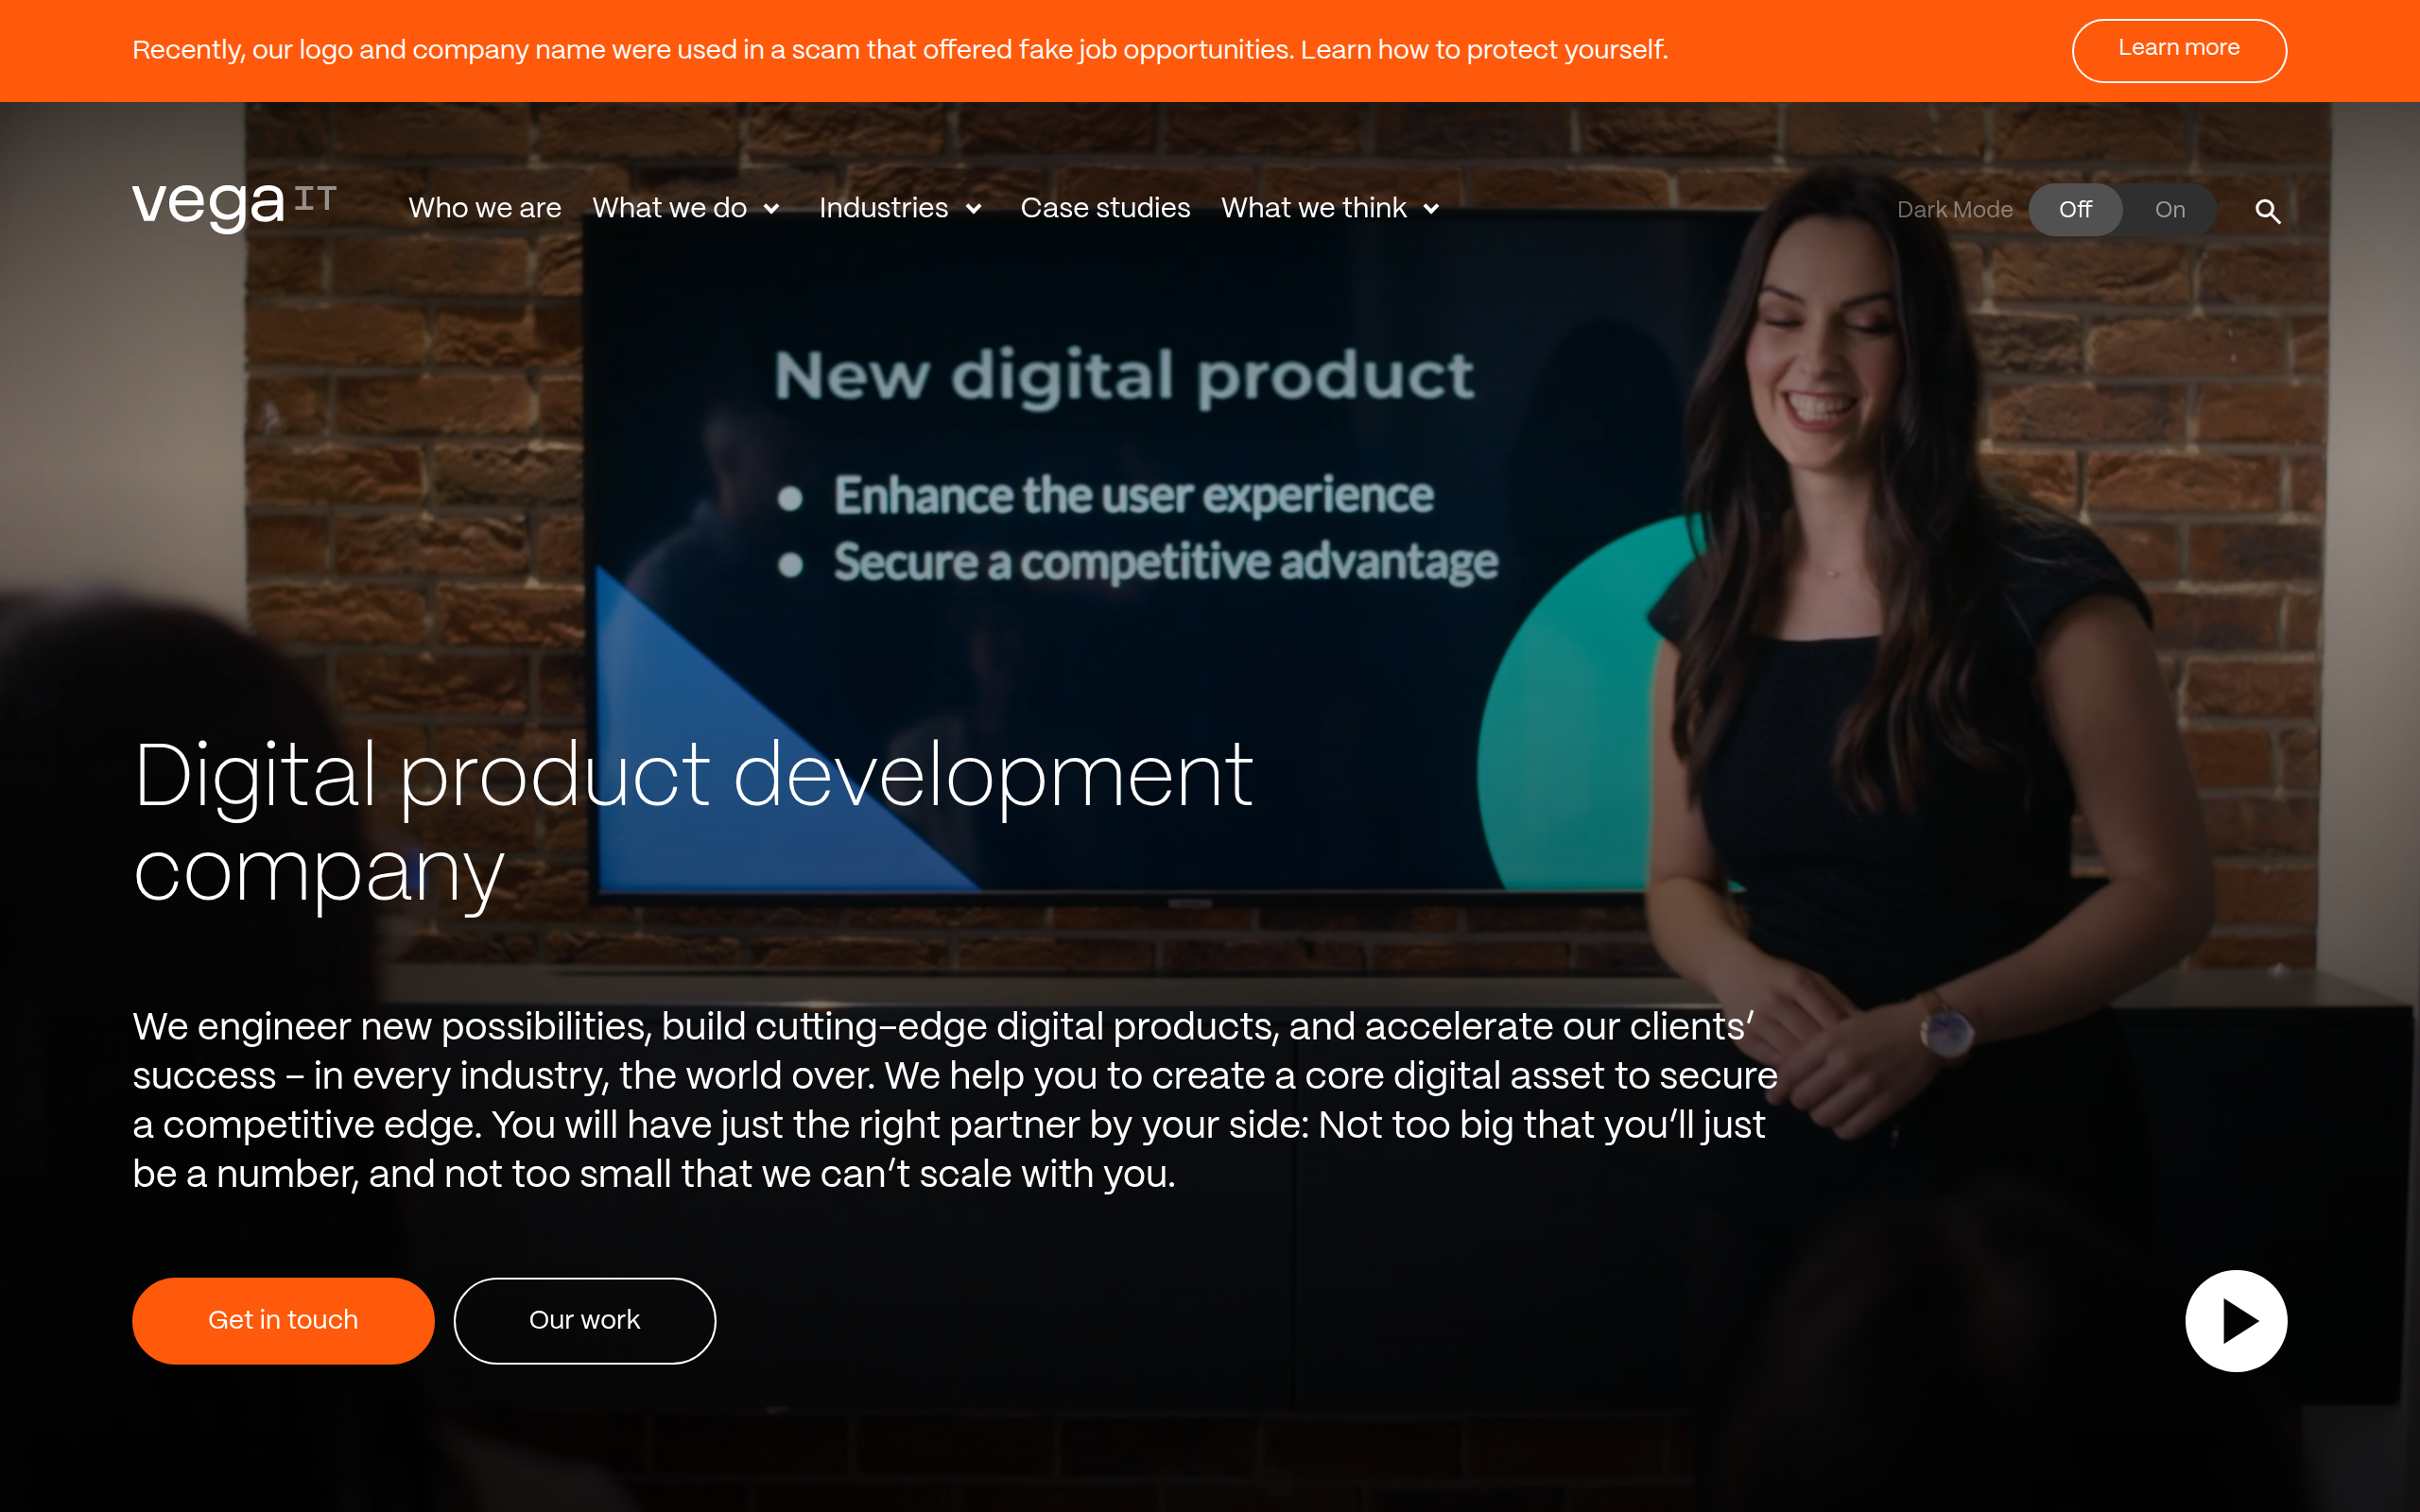
Task: Open the What we think menu
Action: [1313, 208]
